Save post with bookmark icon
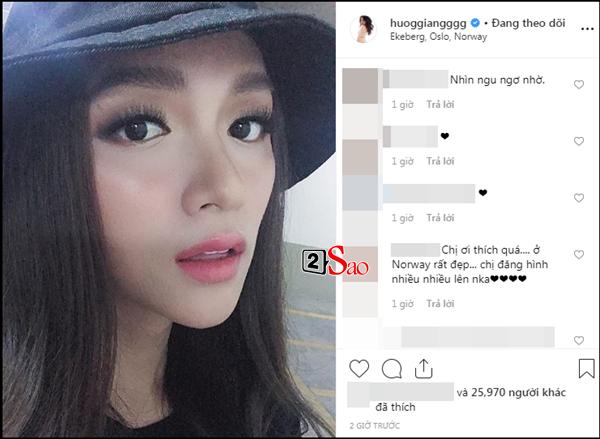 coord(586,368)
